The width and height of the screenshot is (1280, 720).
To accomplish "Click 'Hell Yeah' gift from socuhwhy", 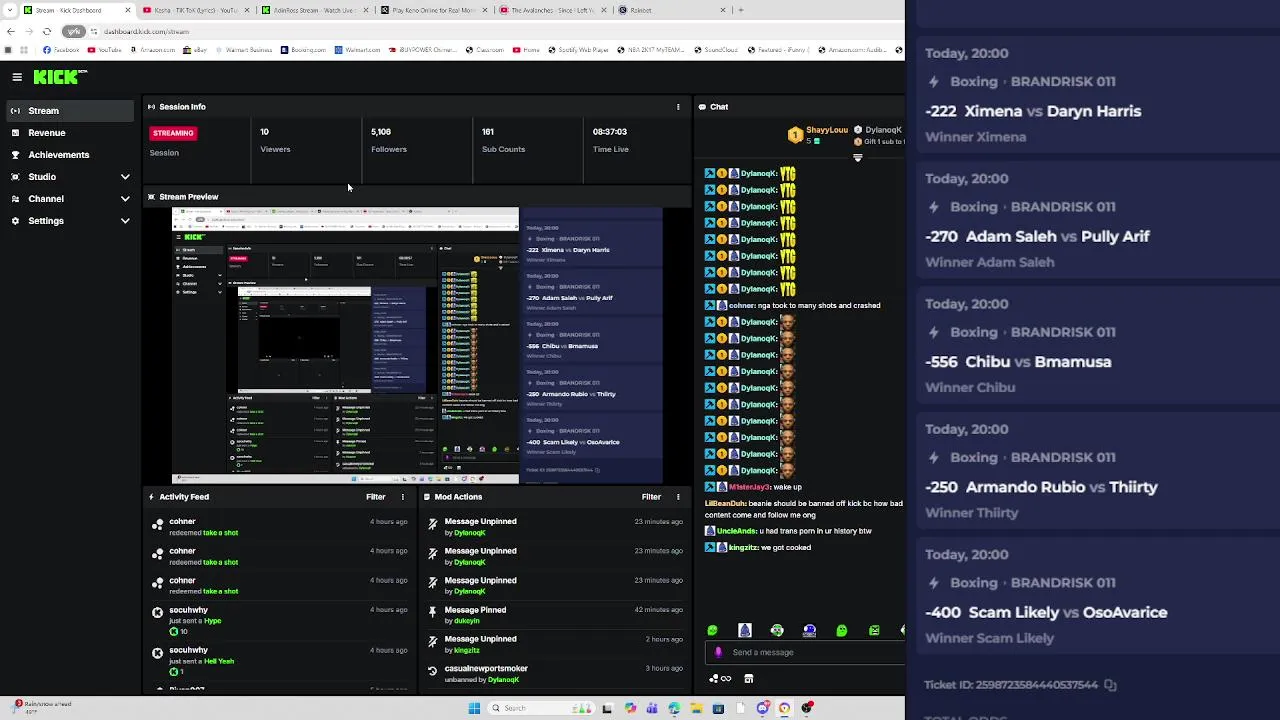I will coord(218,661).
